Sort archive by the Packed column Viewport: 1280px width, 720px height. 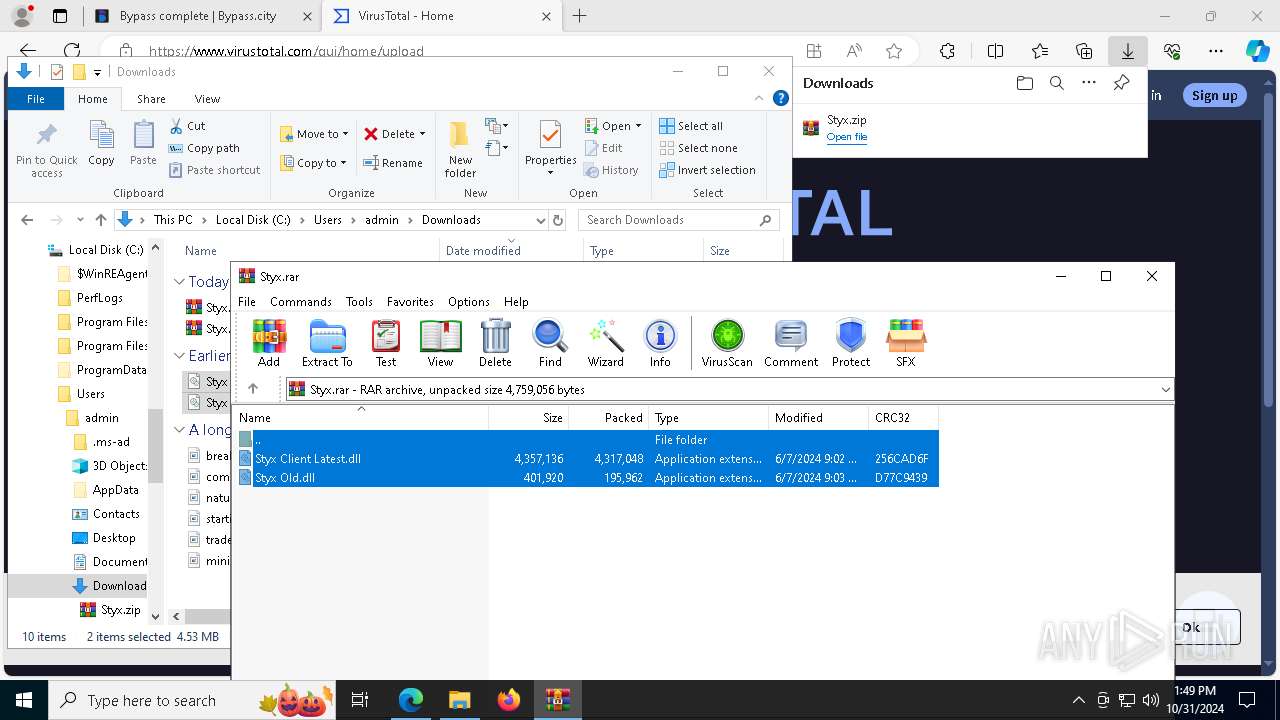click(x=608, y=417)
